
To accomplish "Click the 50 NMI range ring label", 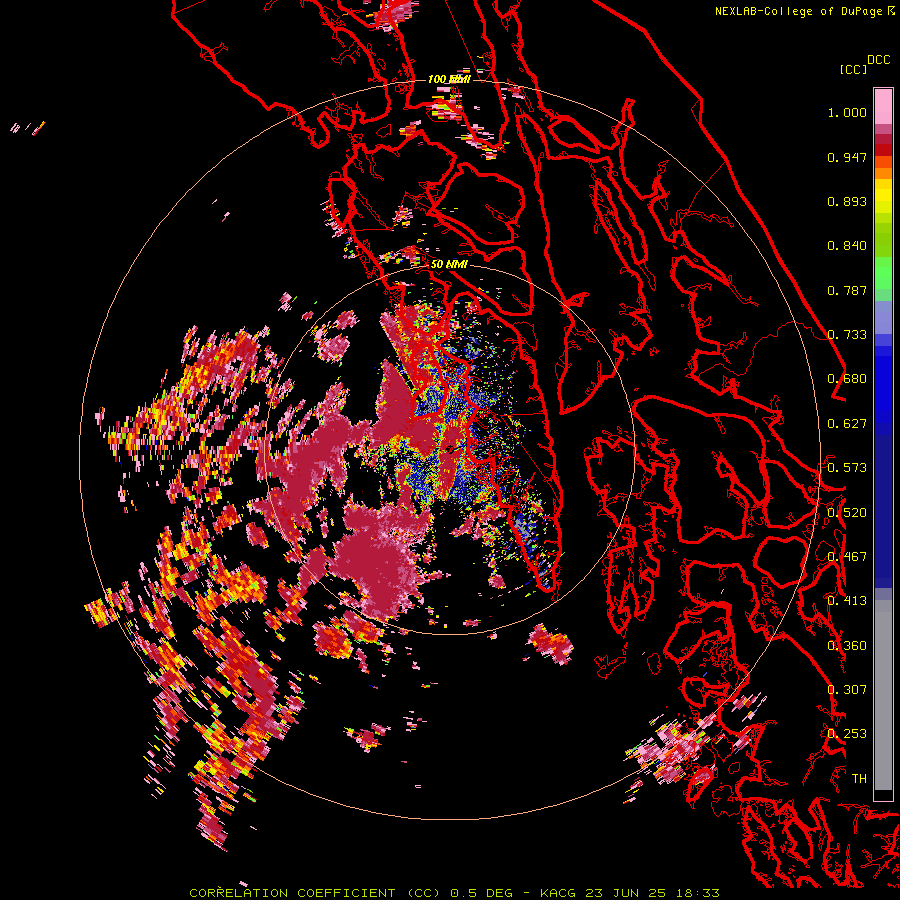I will pos(449,264).
